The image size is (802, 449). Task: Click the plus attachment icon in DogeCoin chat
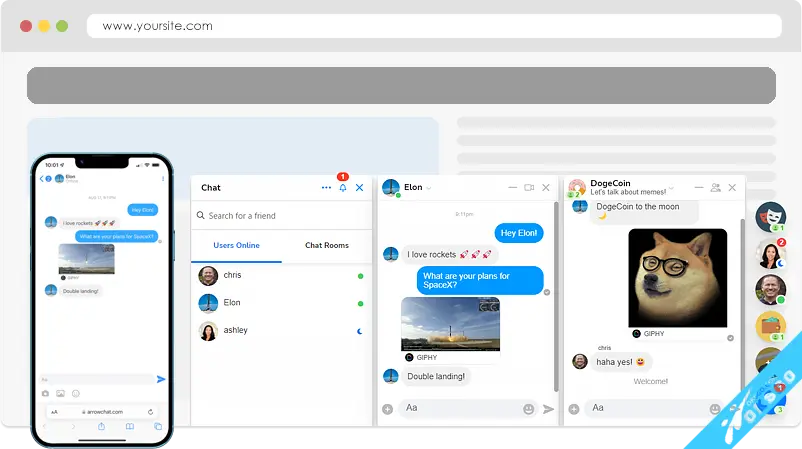coord(574,409)
